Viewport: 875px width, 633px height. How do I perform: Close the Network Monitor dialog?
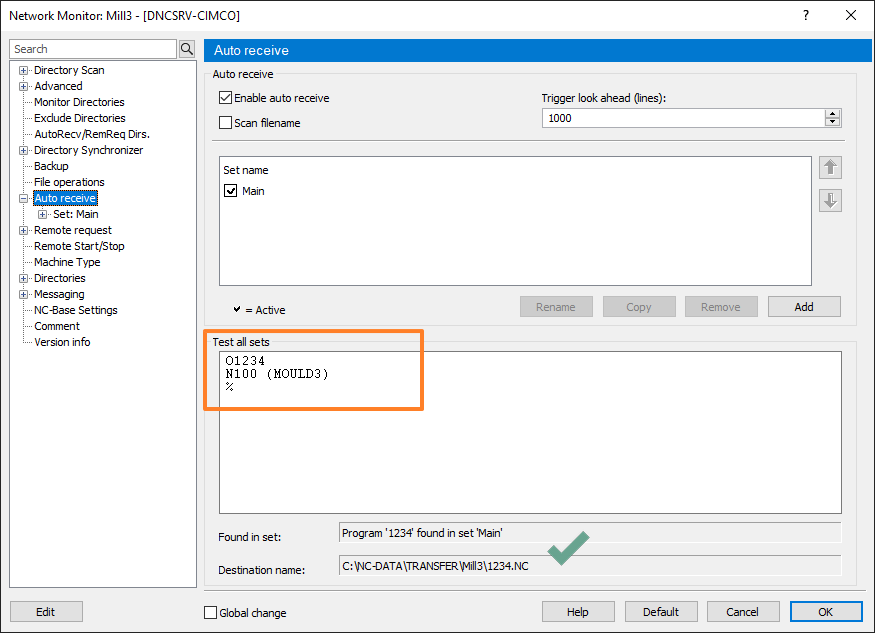[x=850, y=15]
